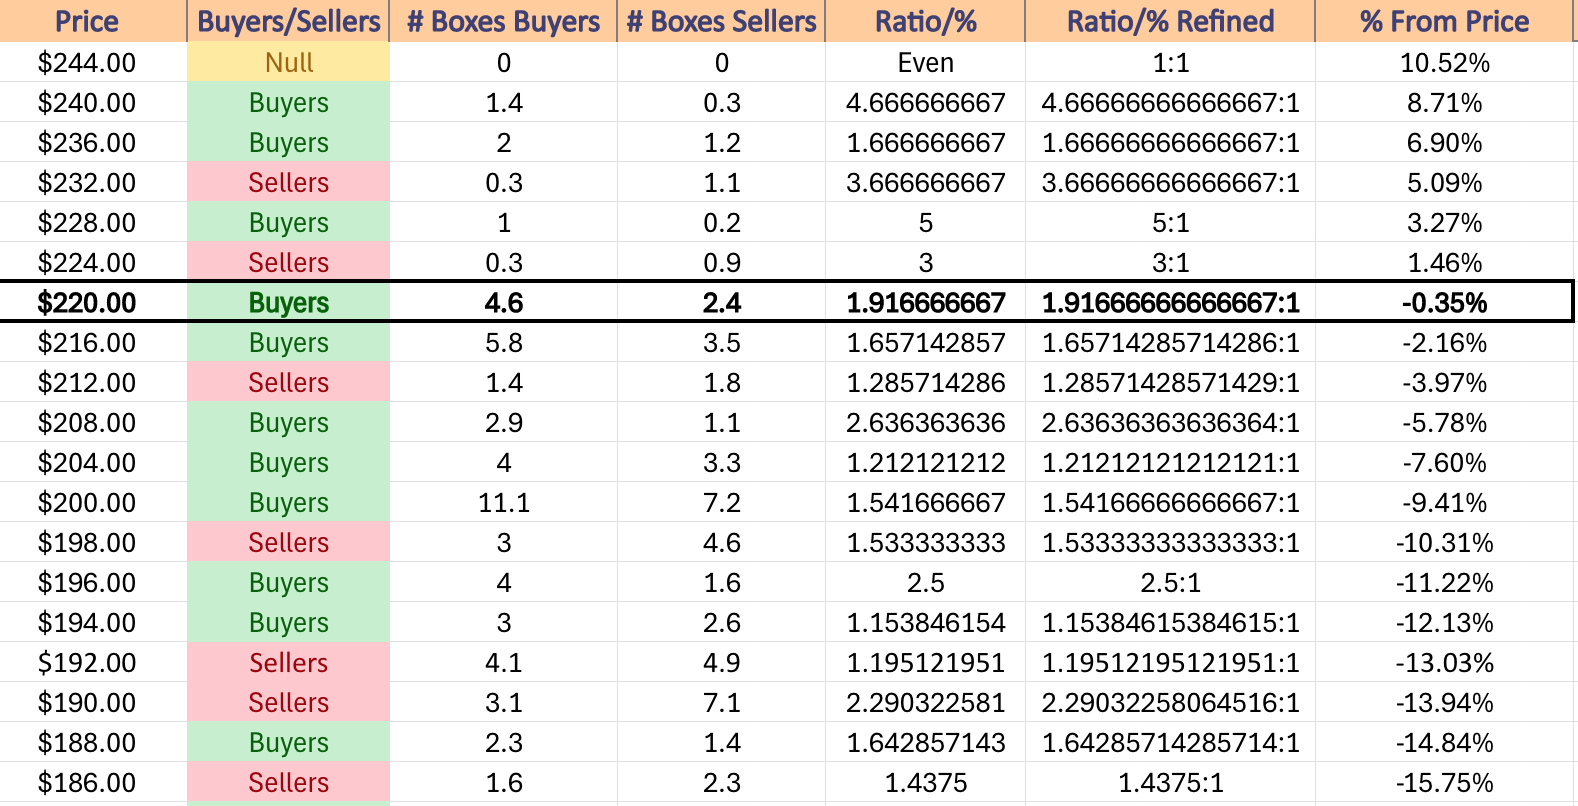Click the Sellers cell in $212.00 row
The width and height of the screenshot is (1578, 806).
click(x=289, y=383)
